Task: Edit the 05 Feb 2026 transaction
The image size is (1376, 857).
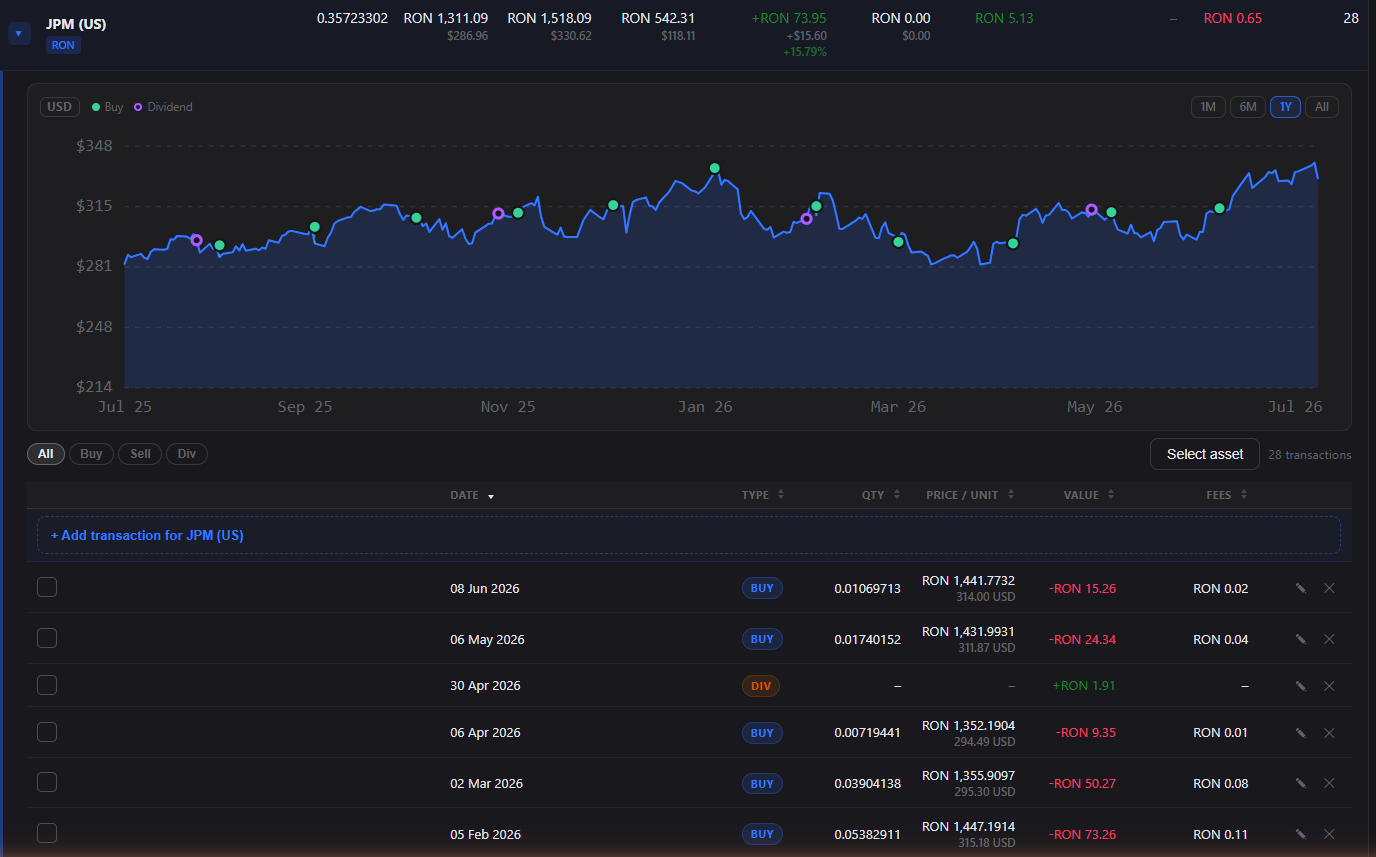Action: click(x=1301, y=834)
